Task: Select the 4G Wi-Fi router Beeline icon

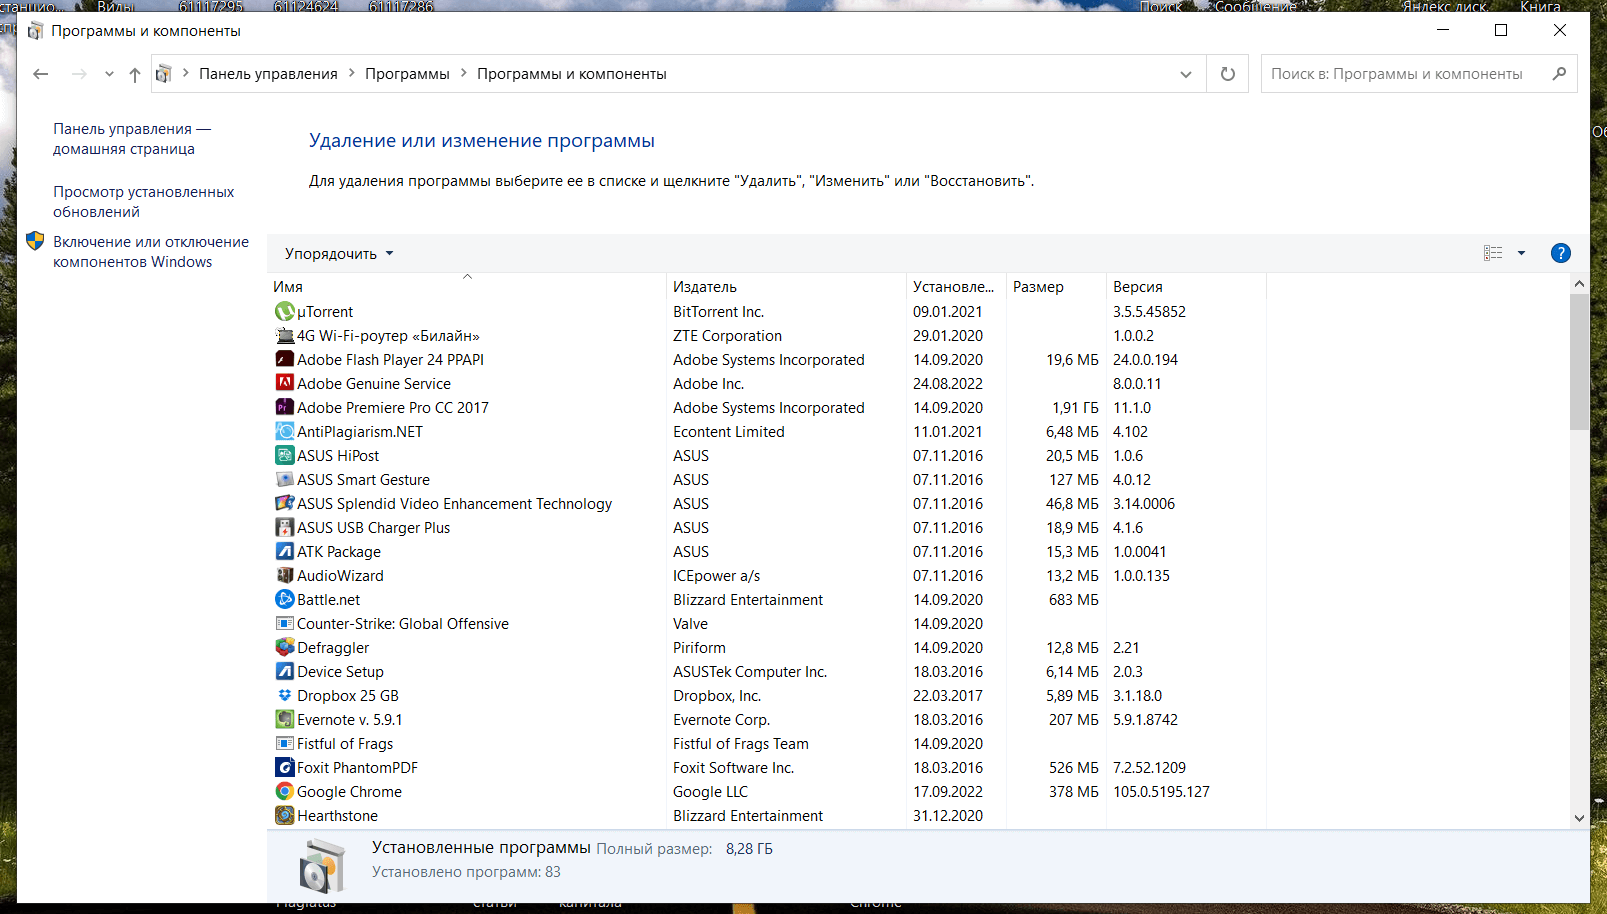Action: coord(285,336)
